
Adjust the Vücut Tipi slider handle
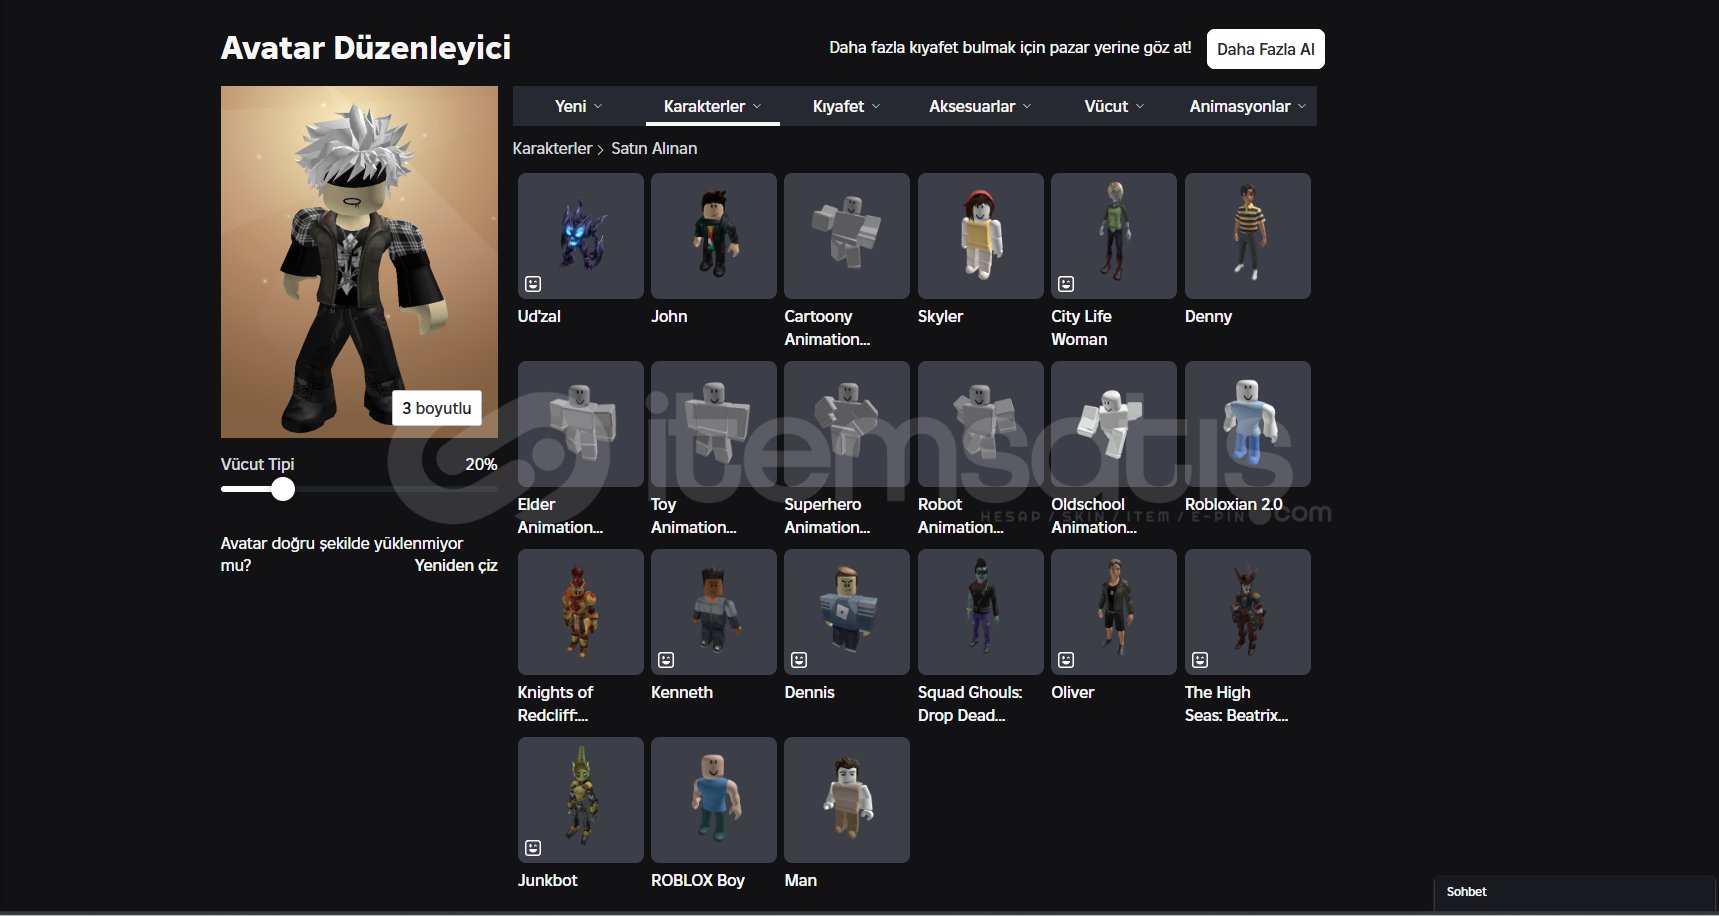[283, 489]
